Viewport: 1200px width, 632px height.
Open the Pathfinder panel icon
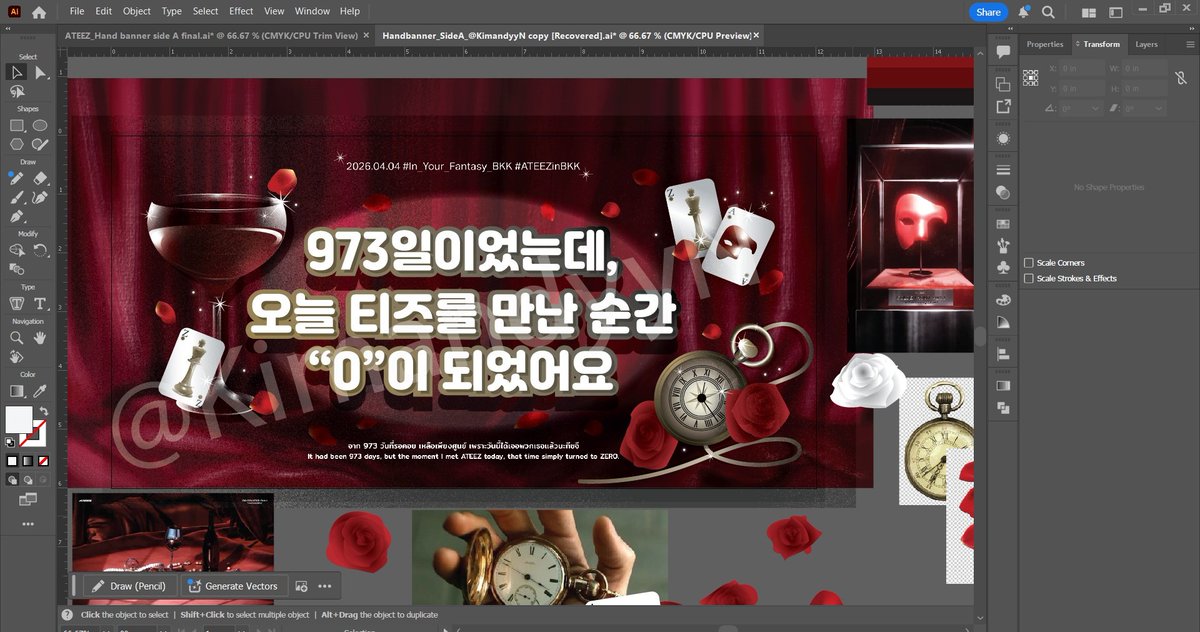coord(1003,408)
